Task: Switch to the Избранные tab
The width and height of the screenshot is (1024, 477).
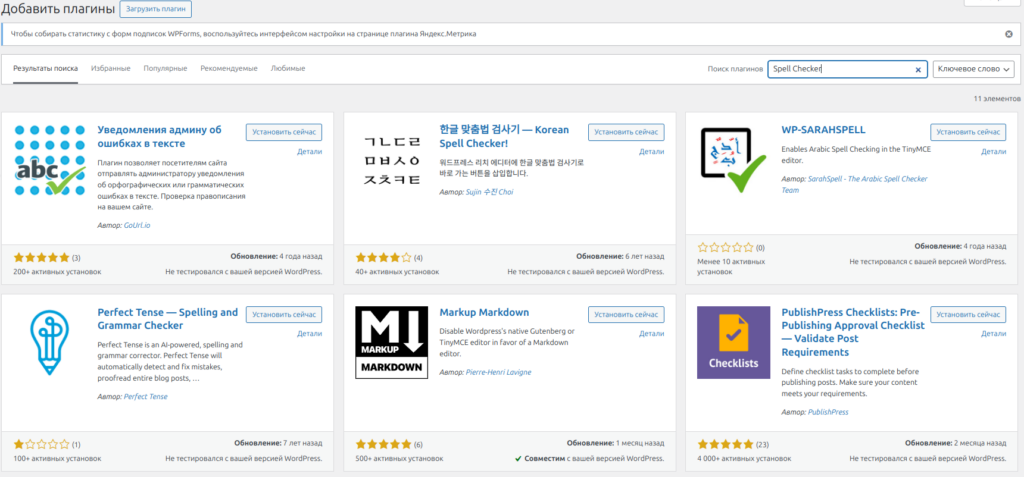Action: tap(110, 68)
